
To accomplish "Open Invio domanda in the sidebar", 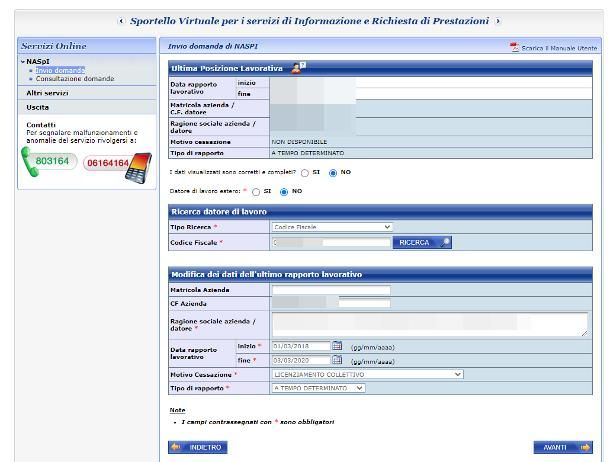I will [x=60, y=70].
